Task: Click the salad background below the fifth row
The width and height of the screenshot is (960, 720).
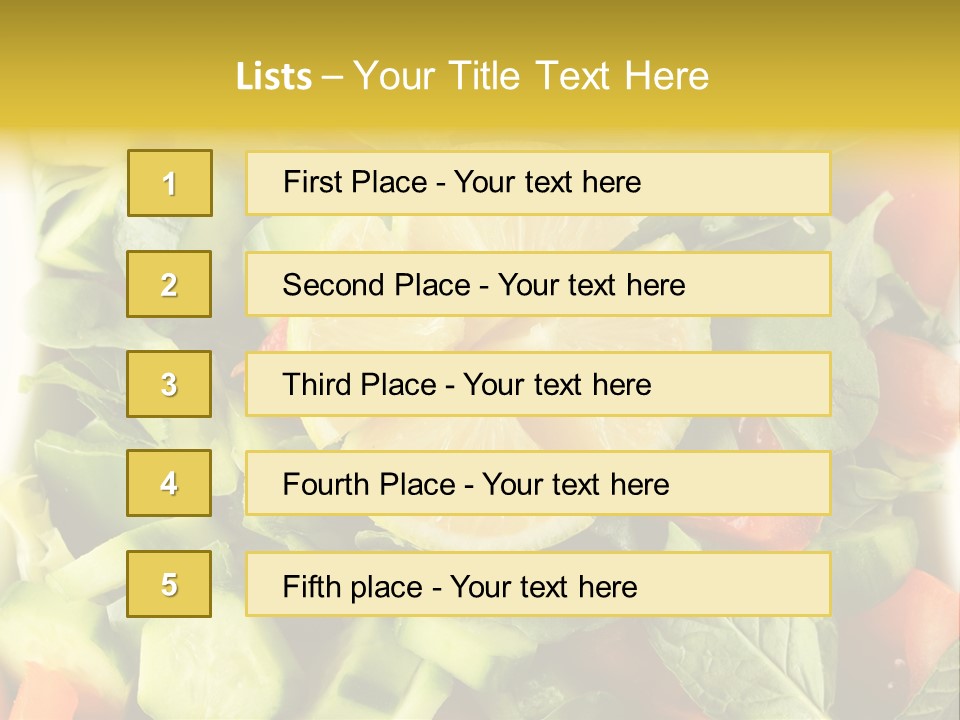Action: tap(480, 670)
